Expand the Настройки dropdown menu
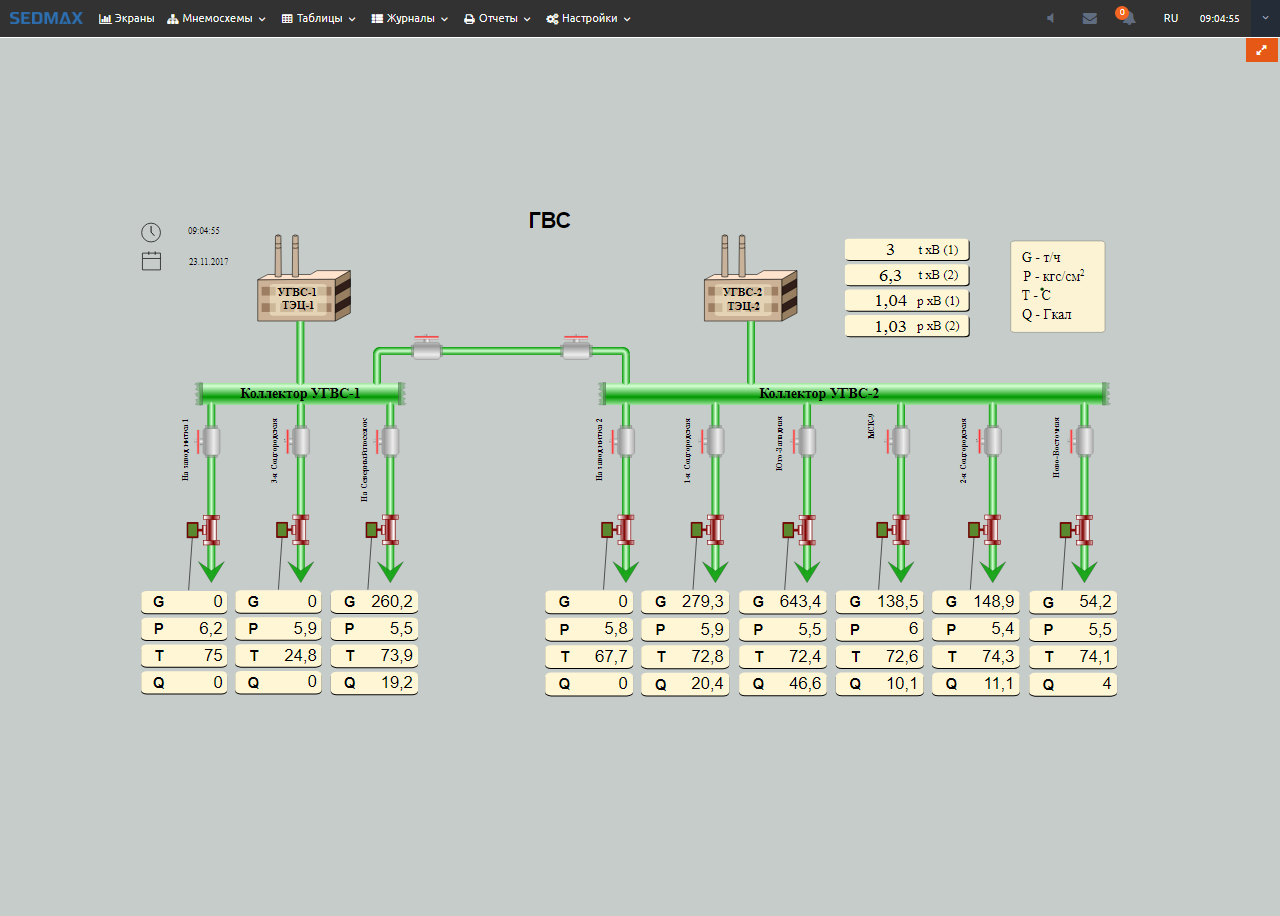Viewport: 1280px width, 916px height. pos(588,18)
